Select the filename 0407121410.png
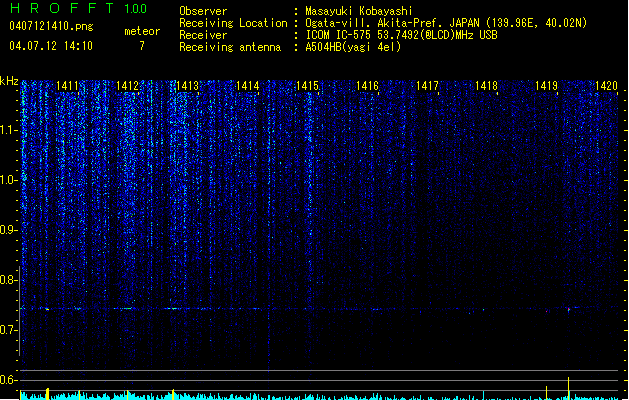Screen dimensions: 629x400 click(x=51, y=26)
